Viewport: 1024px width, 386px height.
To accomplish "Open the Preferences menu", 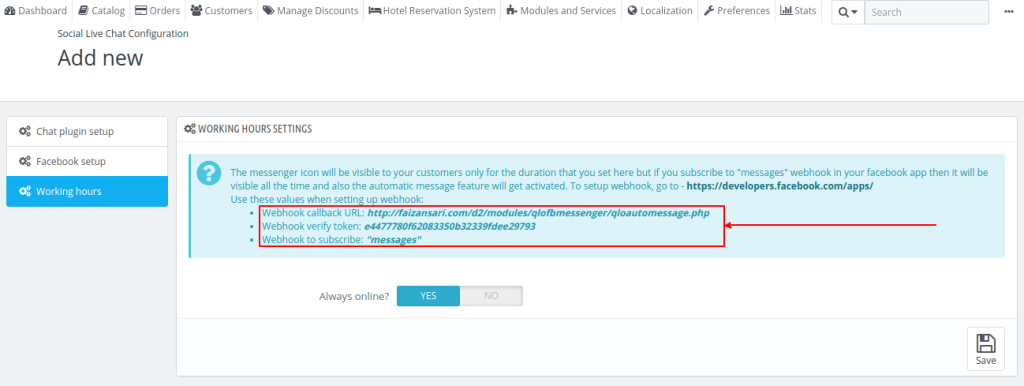I will [x=737, y=10].
